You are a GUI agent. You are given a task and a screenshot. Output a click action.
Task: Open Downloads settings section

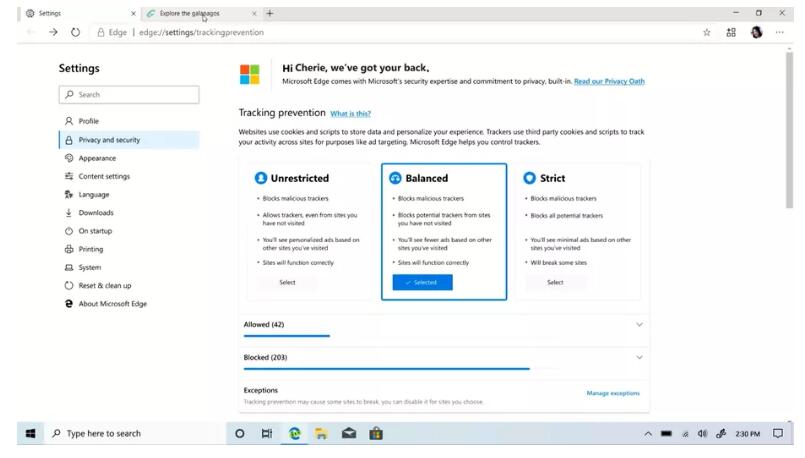pos(129,213)
